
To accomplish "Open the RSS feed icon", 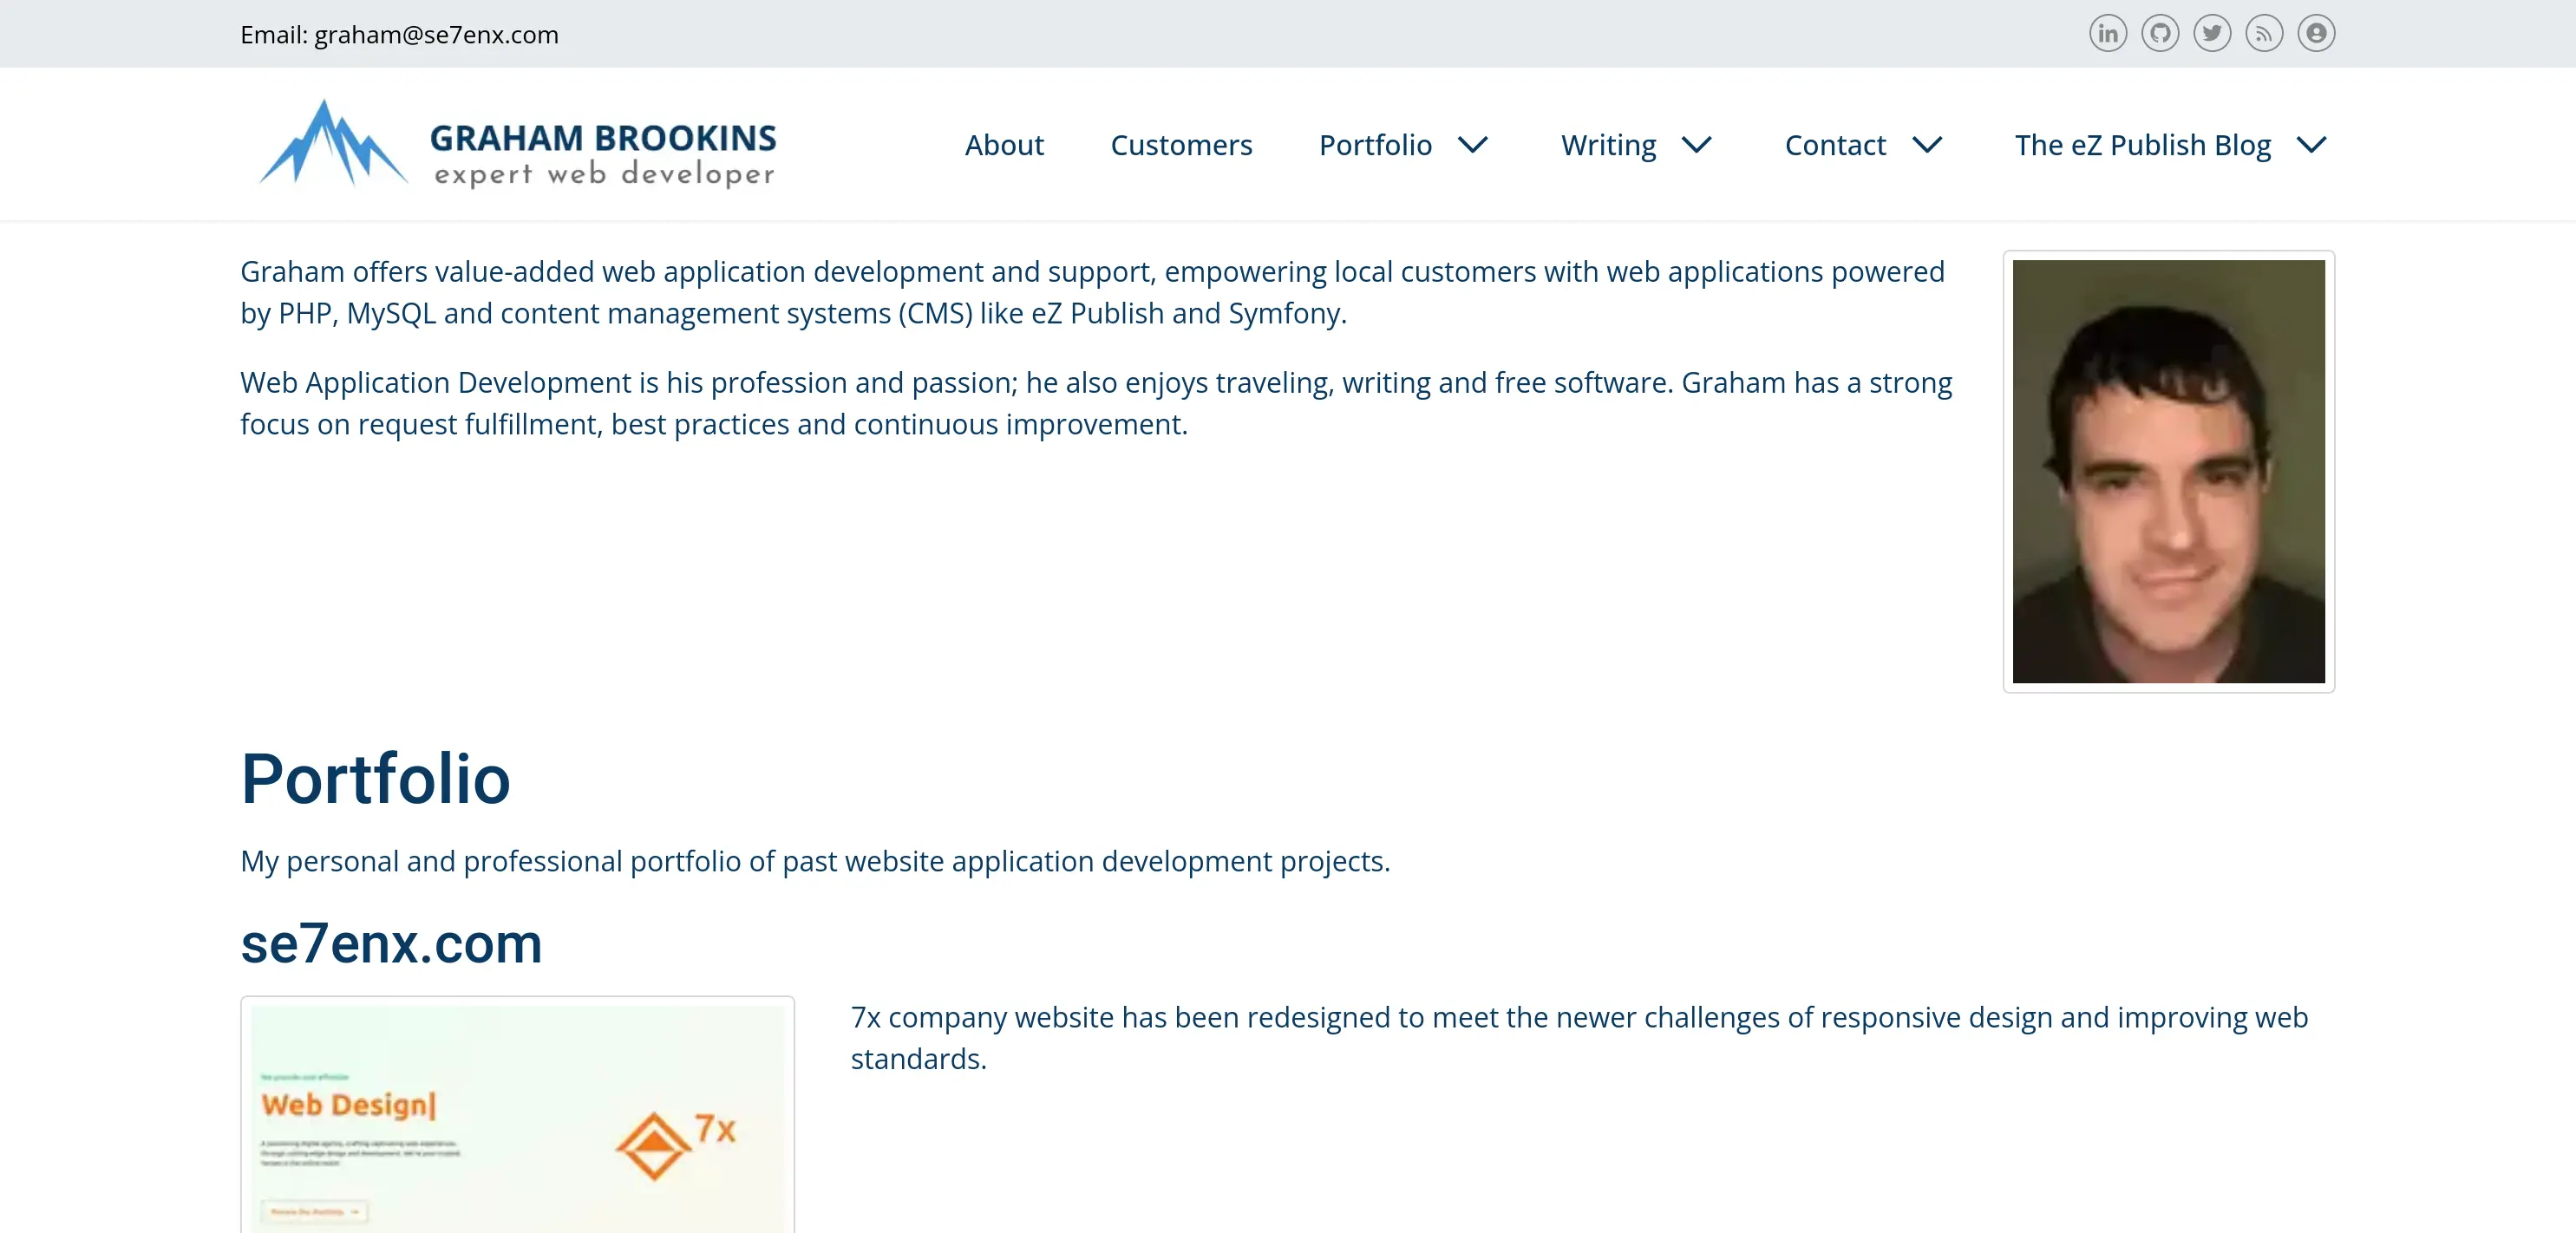I will pyautogui.click(x=2264, y=34).
